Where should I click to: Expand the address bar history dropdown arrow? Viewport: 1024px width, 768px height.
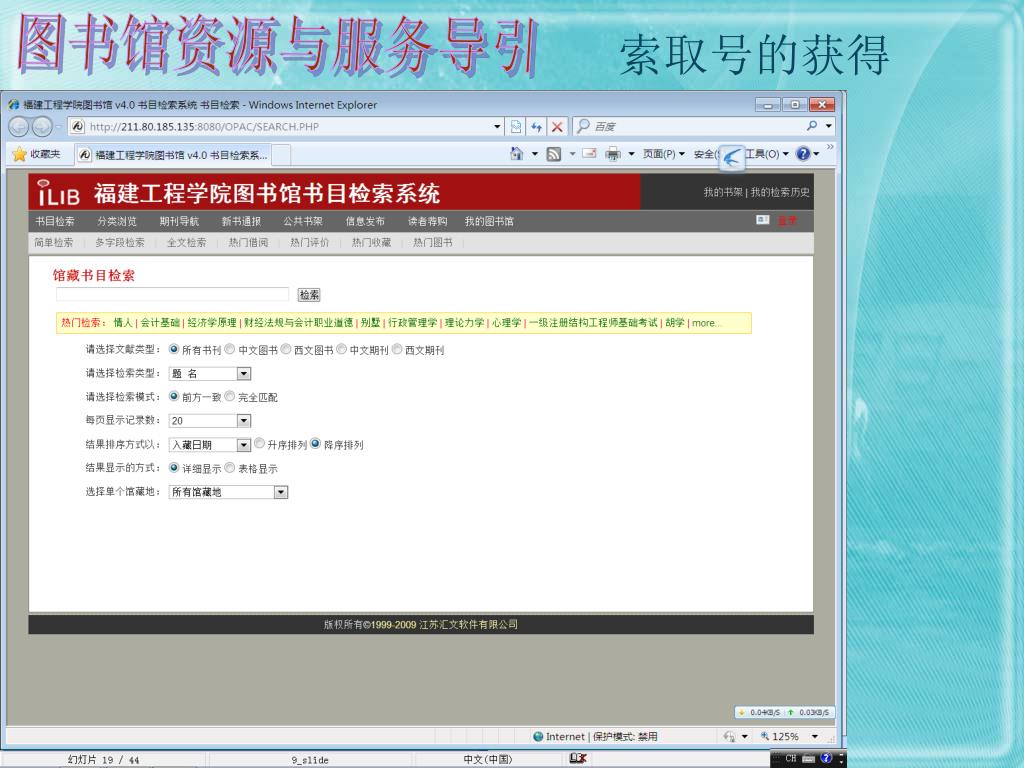pyautogui.click(x=498, y=126)
